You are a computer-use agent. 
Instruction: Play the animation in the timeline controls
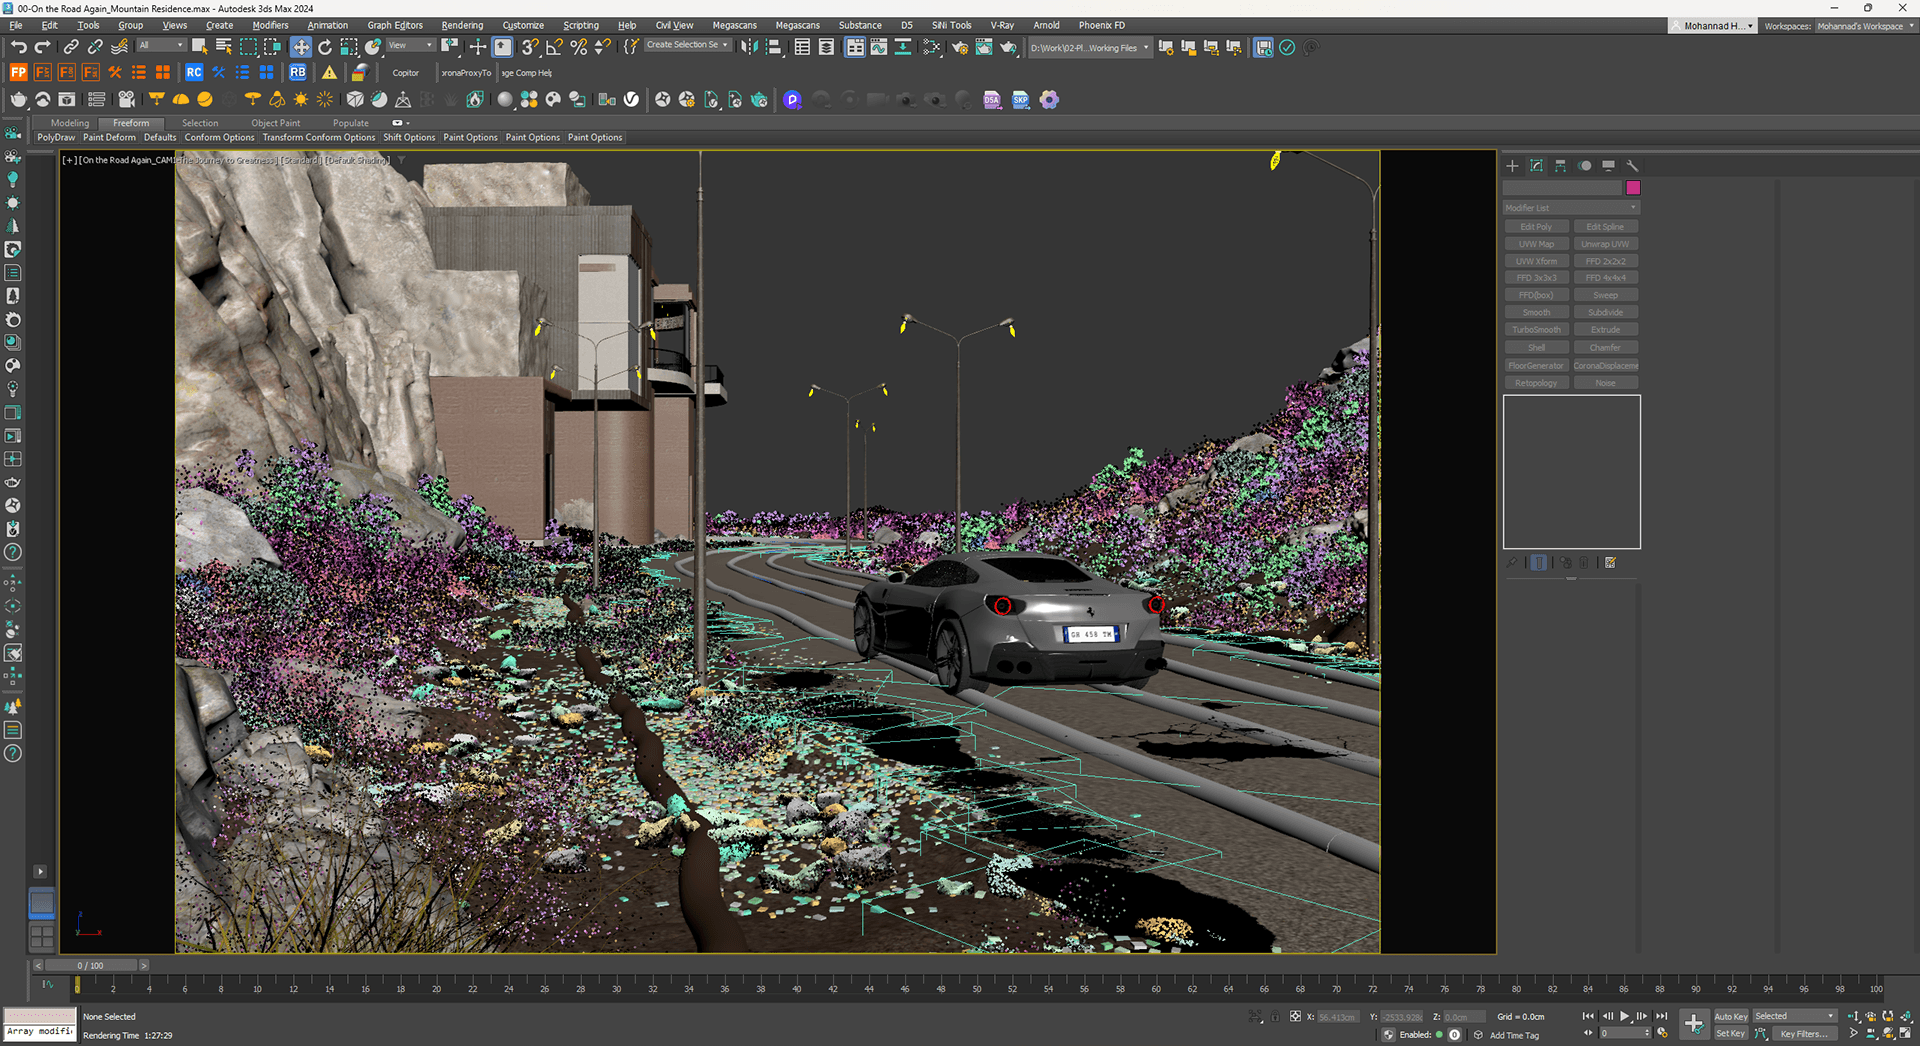pyautogui.click(x=1624, y=1016)
